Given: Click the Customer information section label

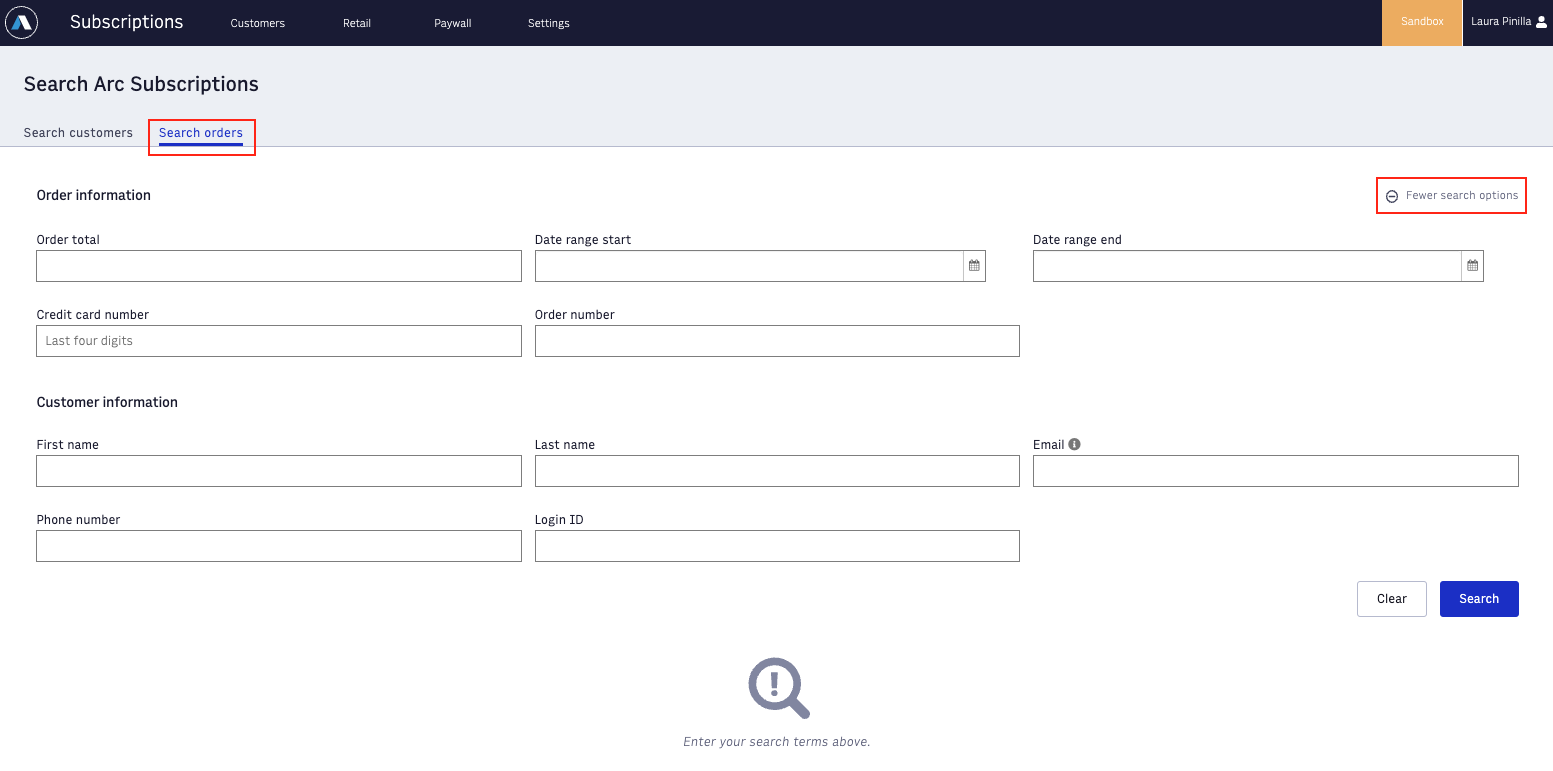Looking at the screenshot, I should [107, 403].
